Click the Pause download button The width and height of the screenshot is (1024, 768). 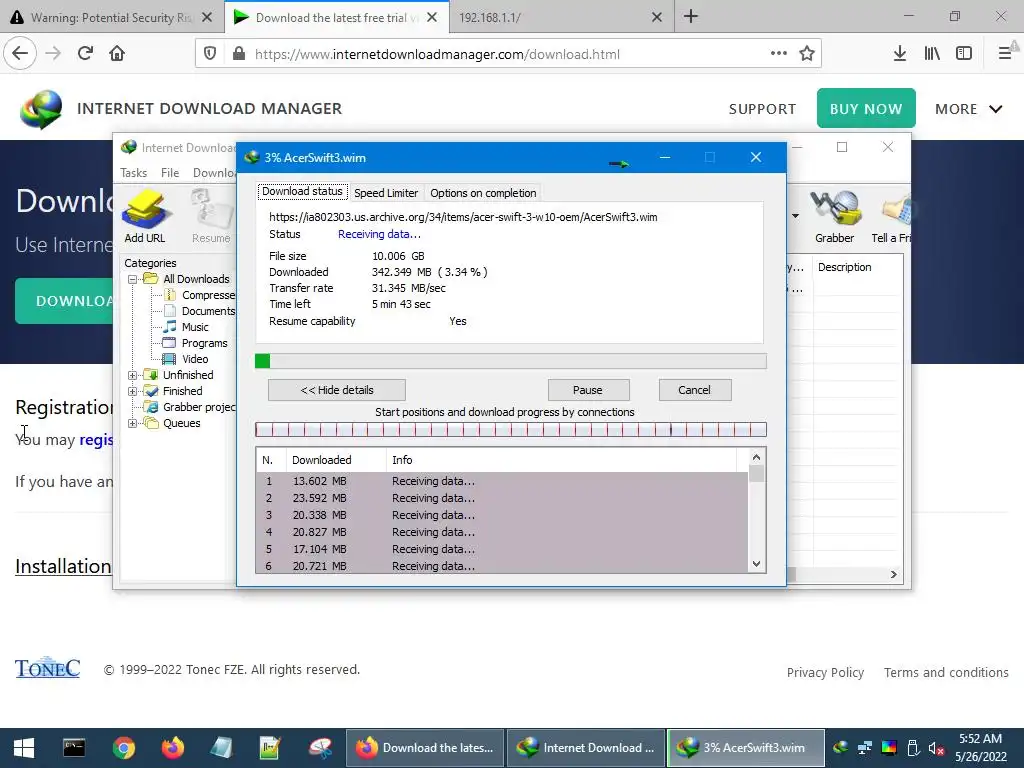click(x=588, y=390)
